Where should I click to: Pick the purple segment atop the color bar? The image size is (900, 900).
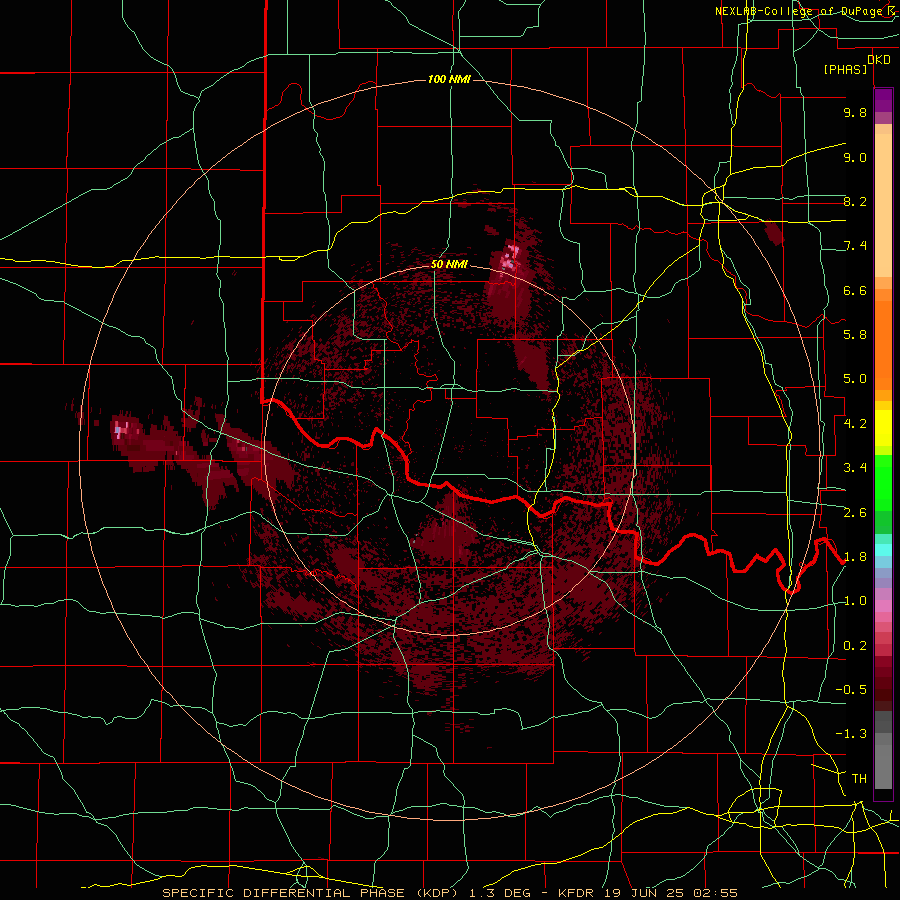point(883,100)
